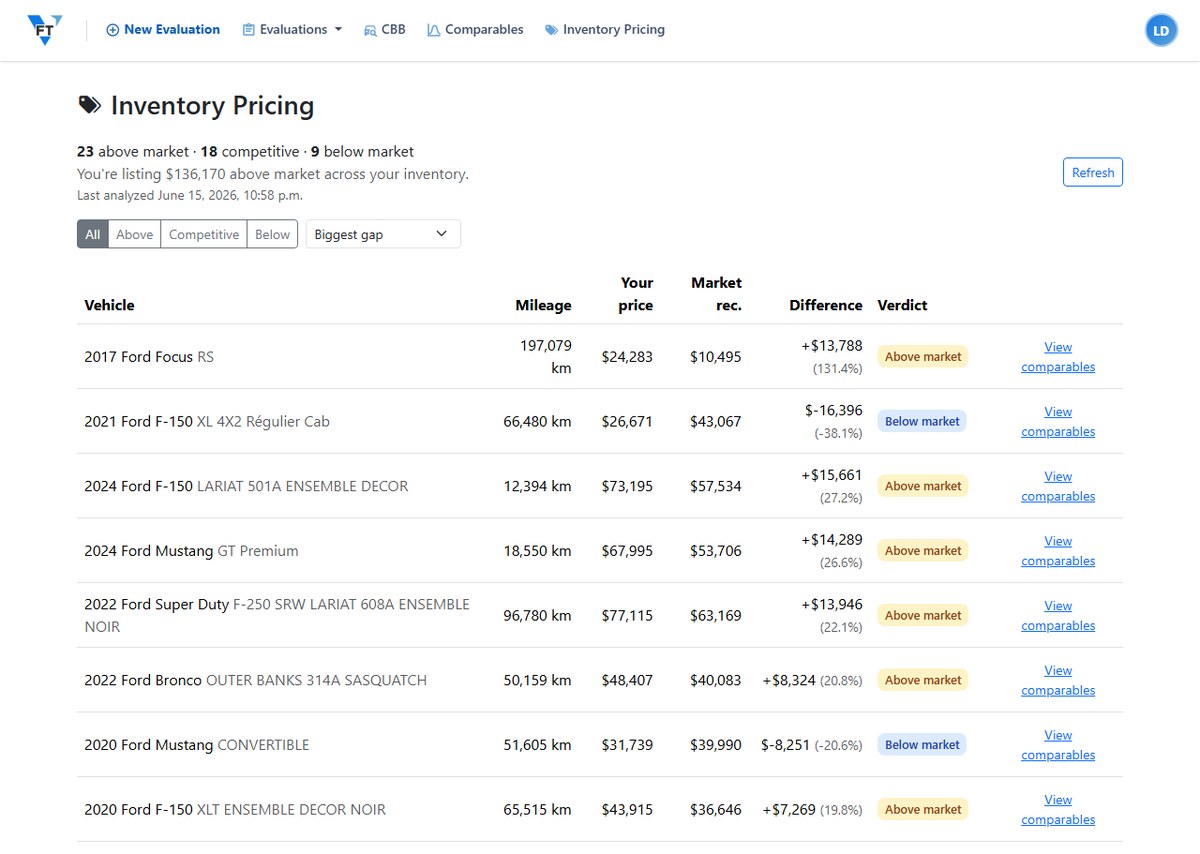
Task: Click the New Evaluation plus icon
Action: pos(113,30)
